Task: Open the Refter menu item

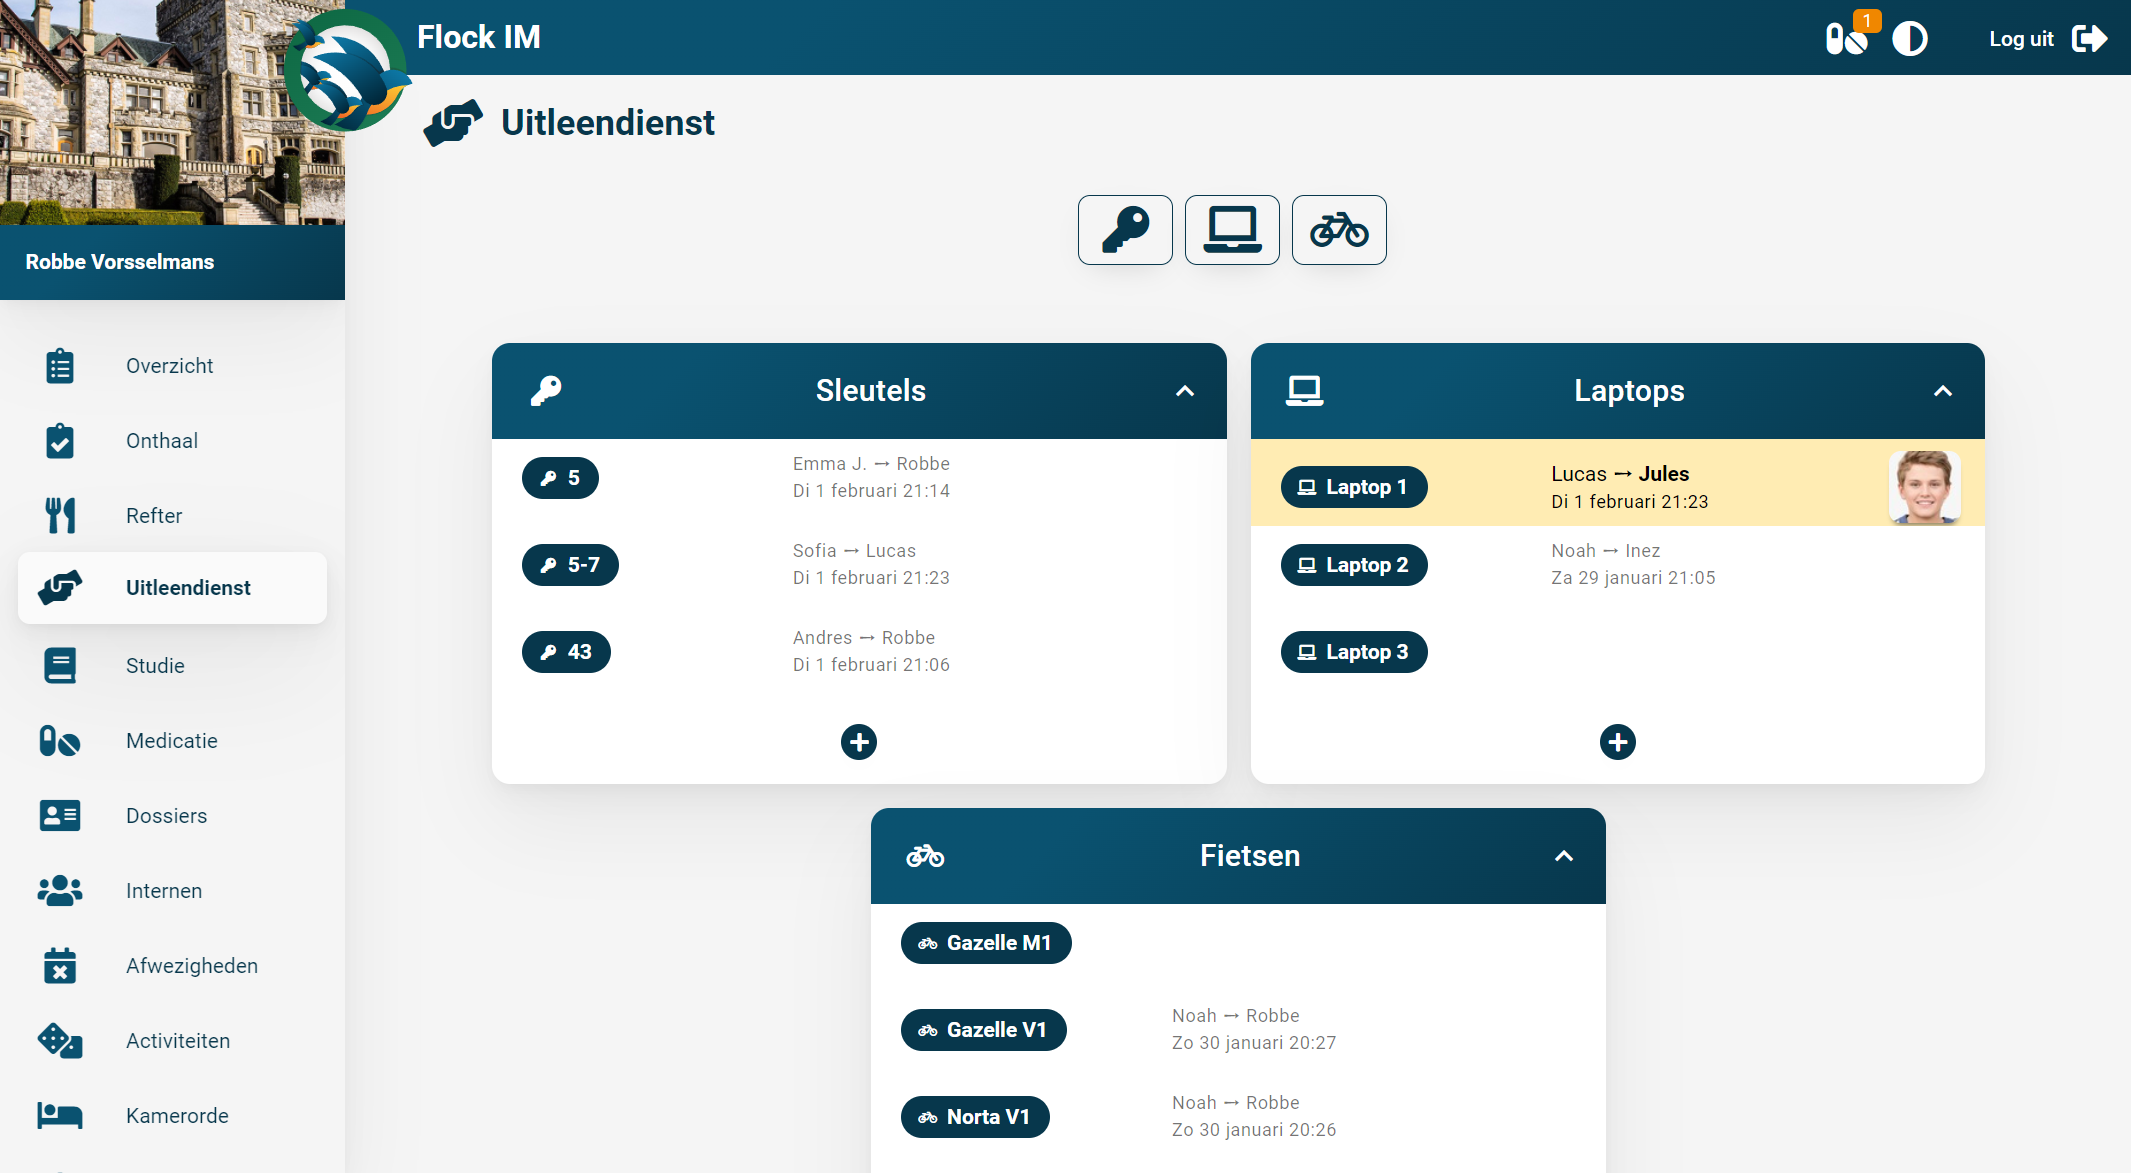Action: point(154,516)
